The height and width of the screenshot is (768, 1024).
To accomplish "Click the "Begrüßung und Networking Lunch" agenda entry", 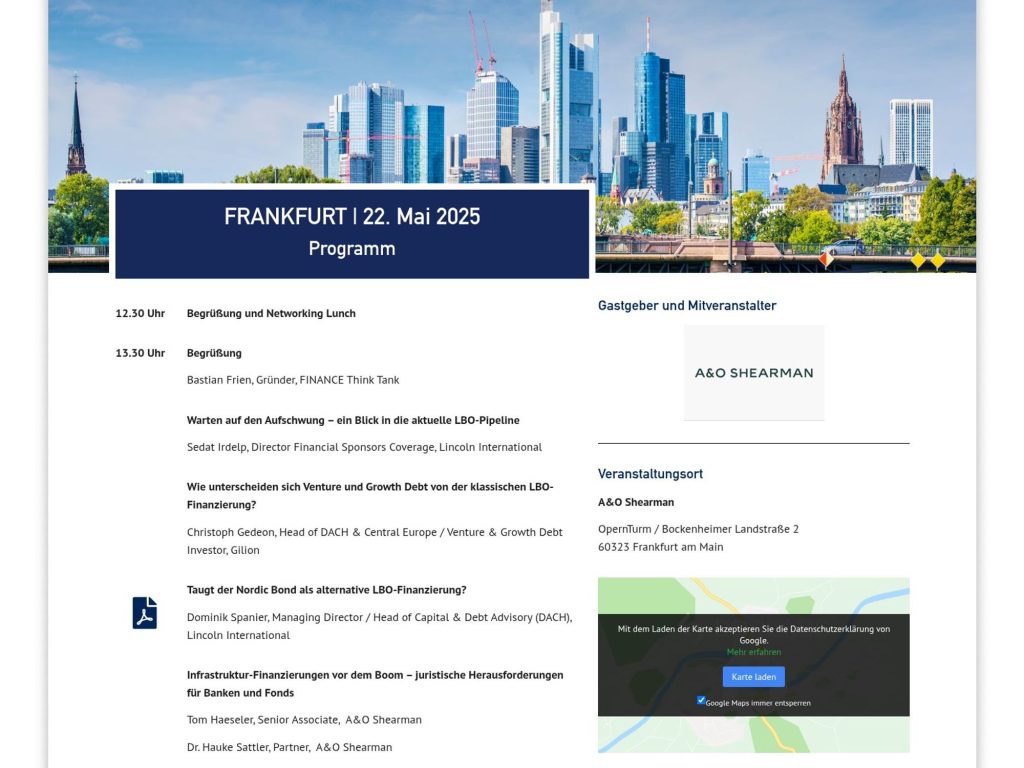I will 271,313.
